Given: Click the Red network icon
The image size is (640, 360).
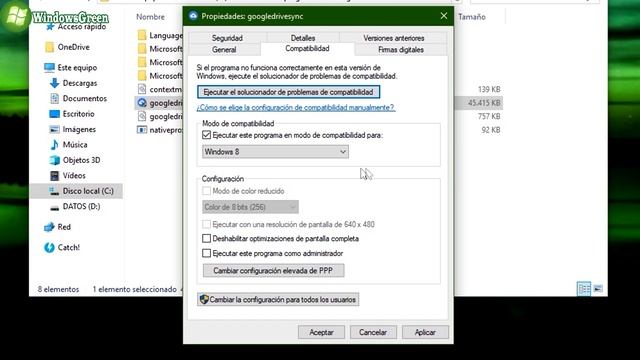Looking at the screenshot, I should (x=49, y=227).
